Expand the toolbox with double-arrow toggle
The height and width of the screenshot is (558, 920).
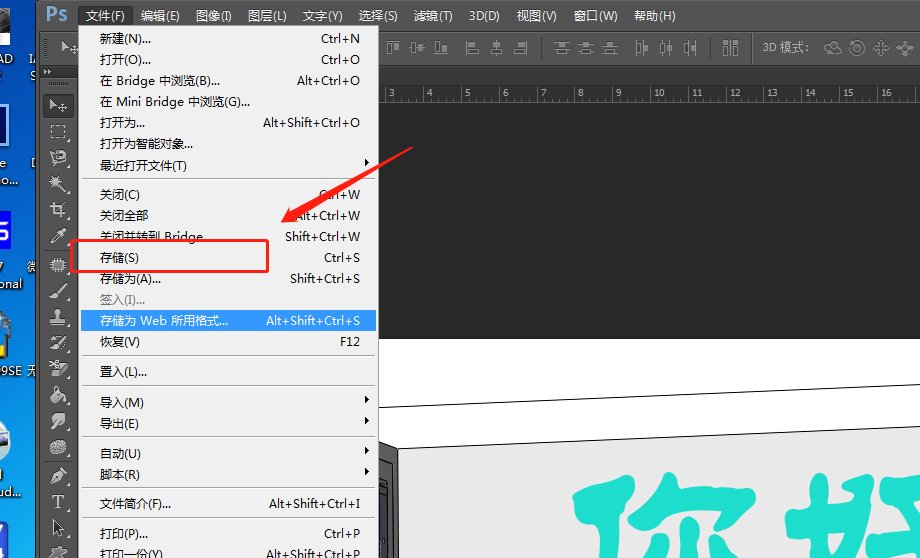[x=48, y=72]
